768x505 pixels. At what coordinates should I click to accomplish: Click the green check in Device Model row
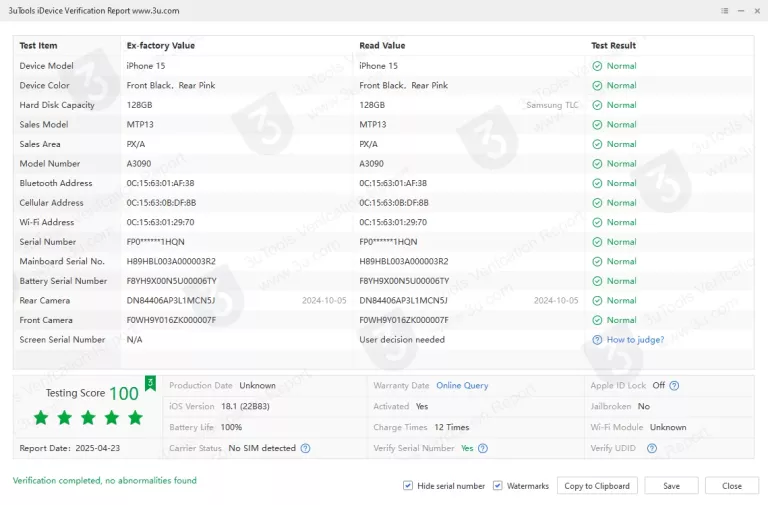pos(597,66)
